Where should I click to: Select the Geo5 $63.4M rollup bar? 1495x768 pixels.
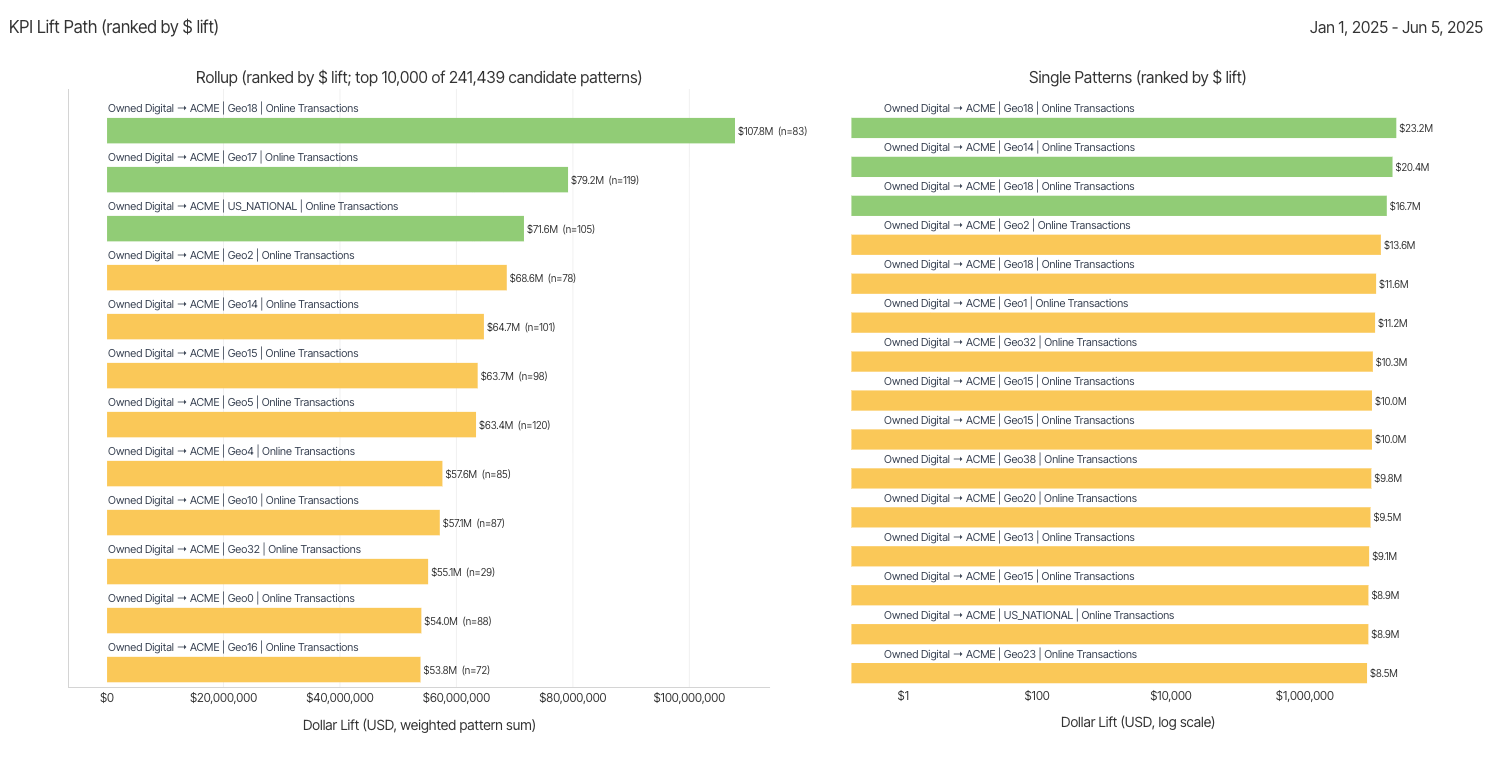point(291,425)
